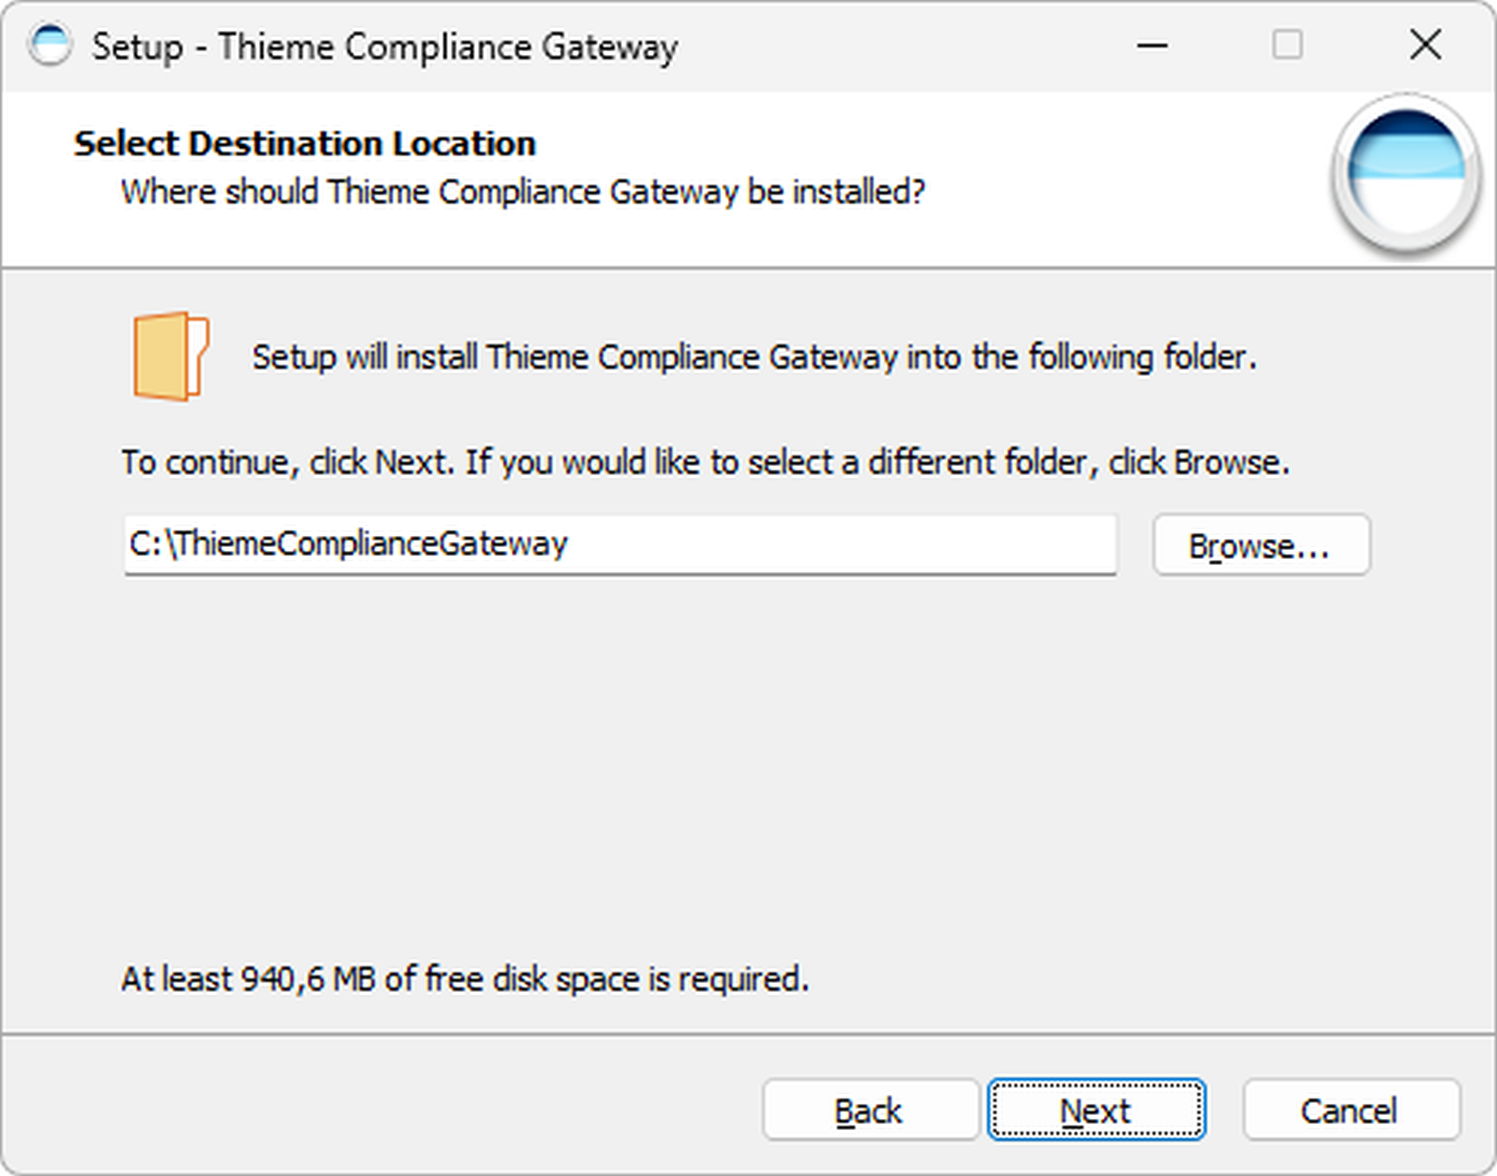Close the Setup wizard window

[x=1425, y=45]
